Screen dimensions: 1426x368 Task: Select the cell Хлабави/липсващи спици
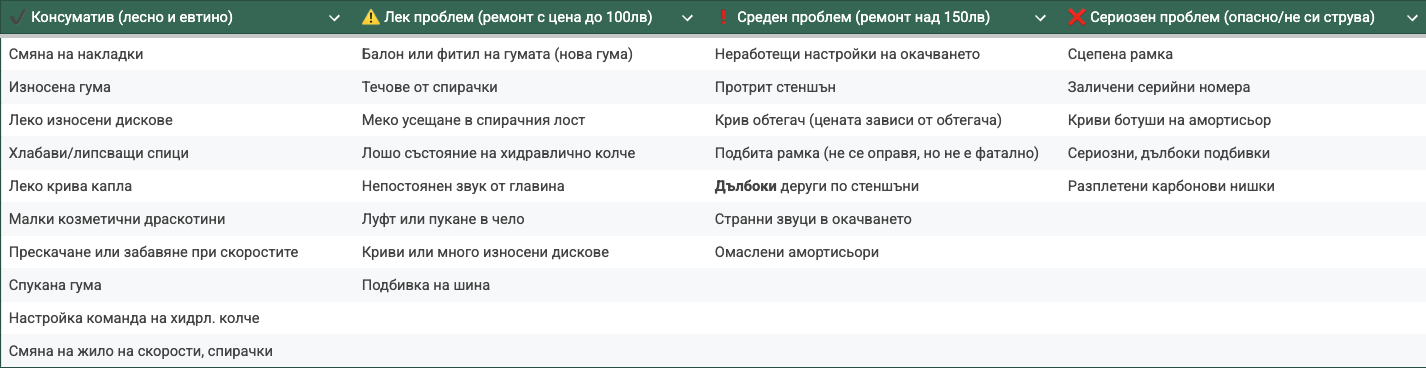point(177,153)
